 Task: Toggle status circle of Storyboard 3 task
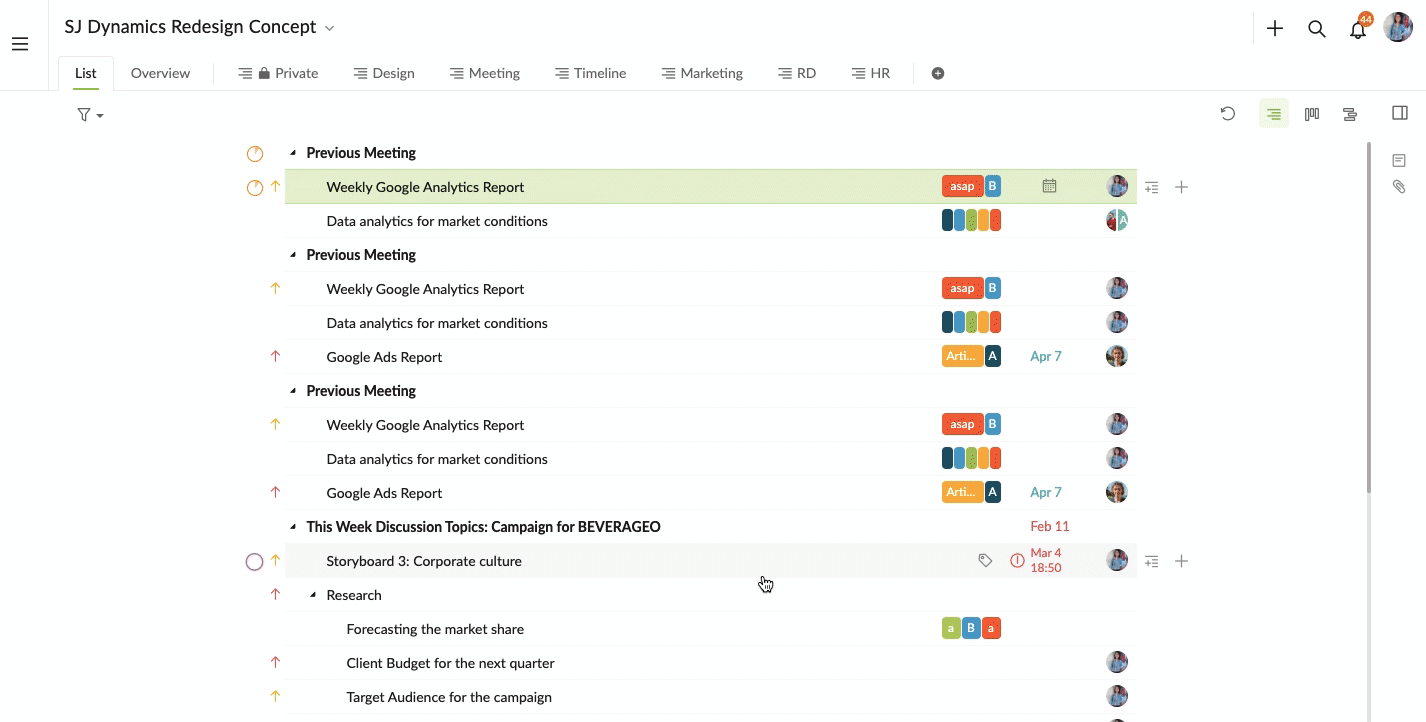point(255,562)
